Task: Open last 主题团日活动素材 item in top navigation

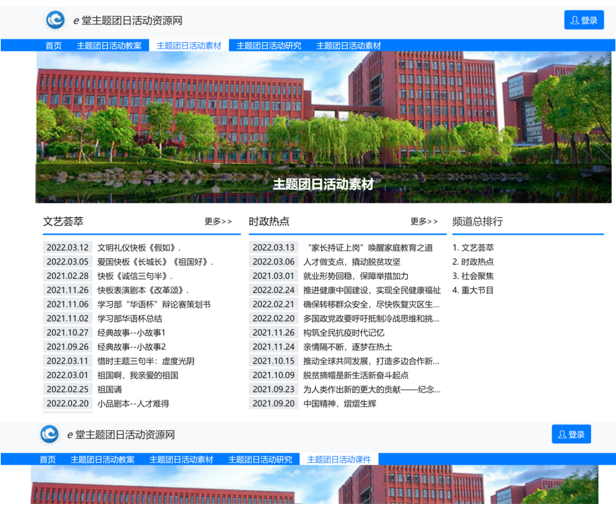Action: (348, 46)
